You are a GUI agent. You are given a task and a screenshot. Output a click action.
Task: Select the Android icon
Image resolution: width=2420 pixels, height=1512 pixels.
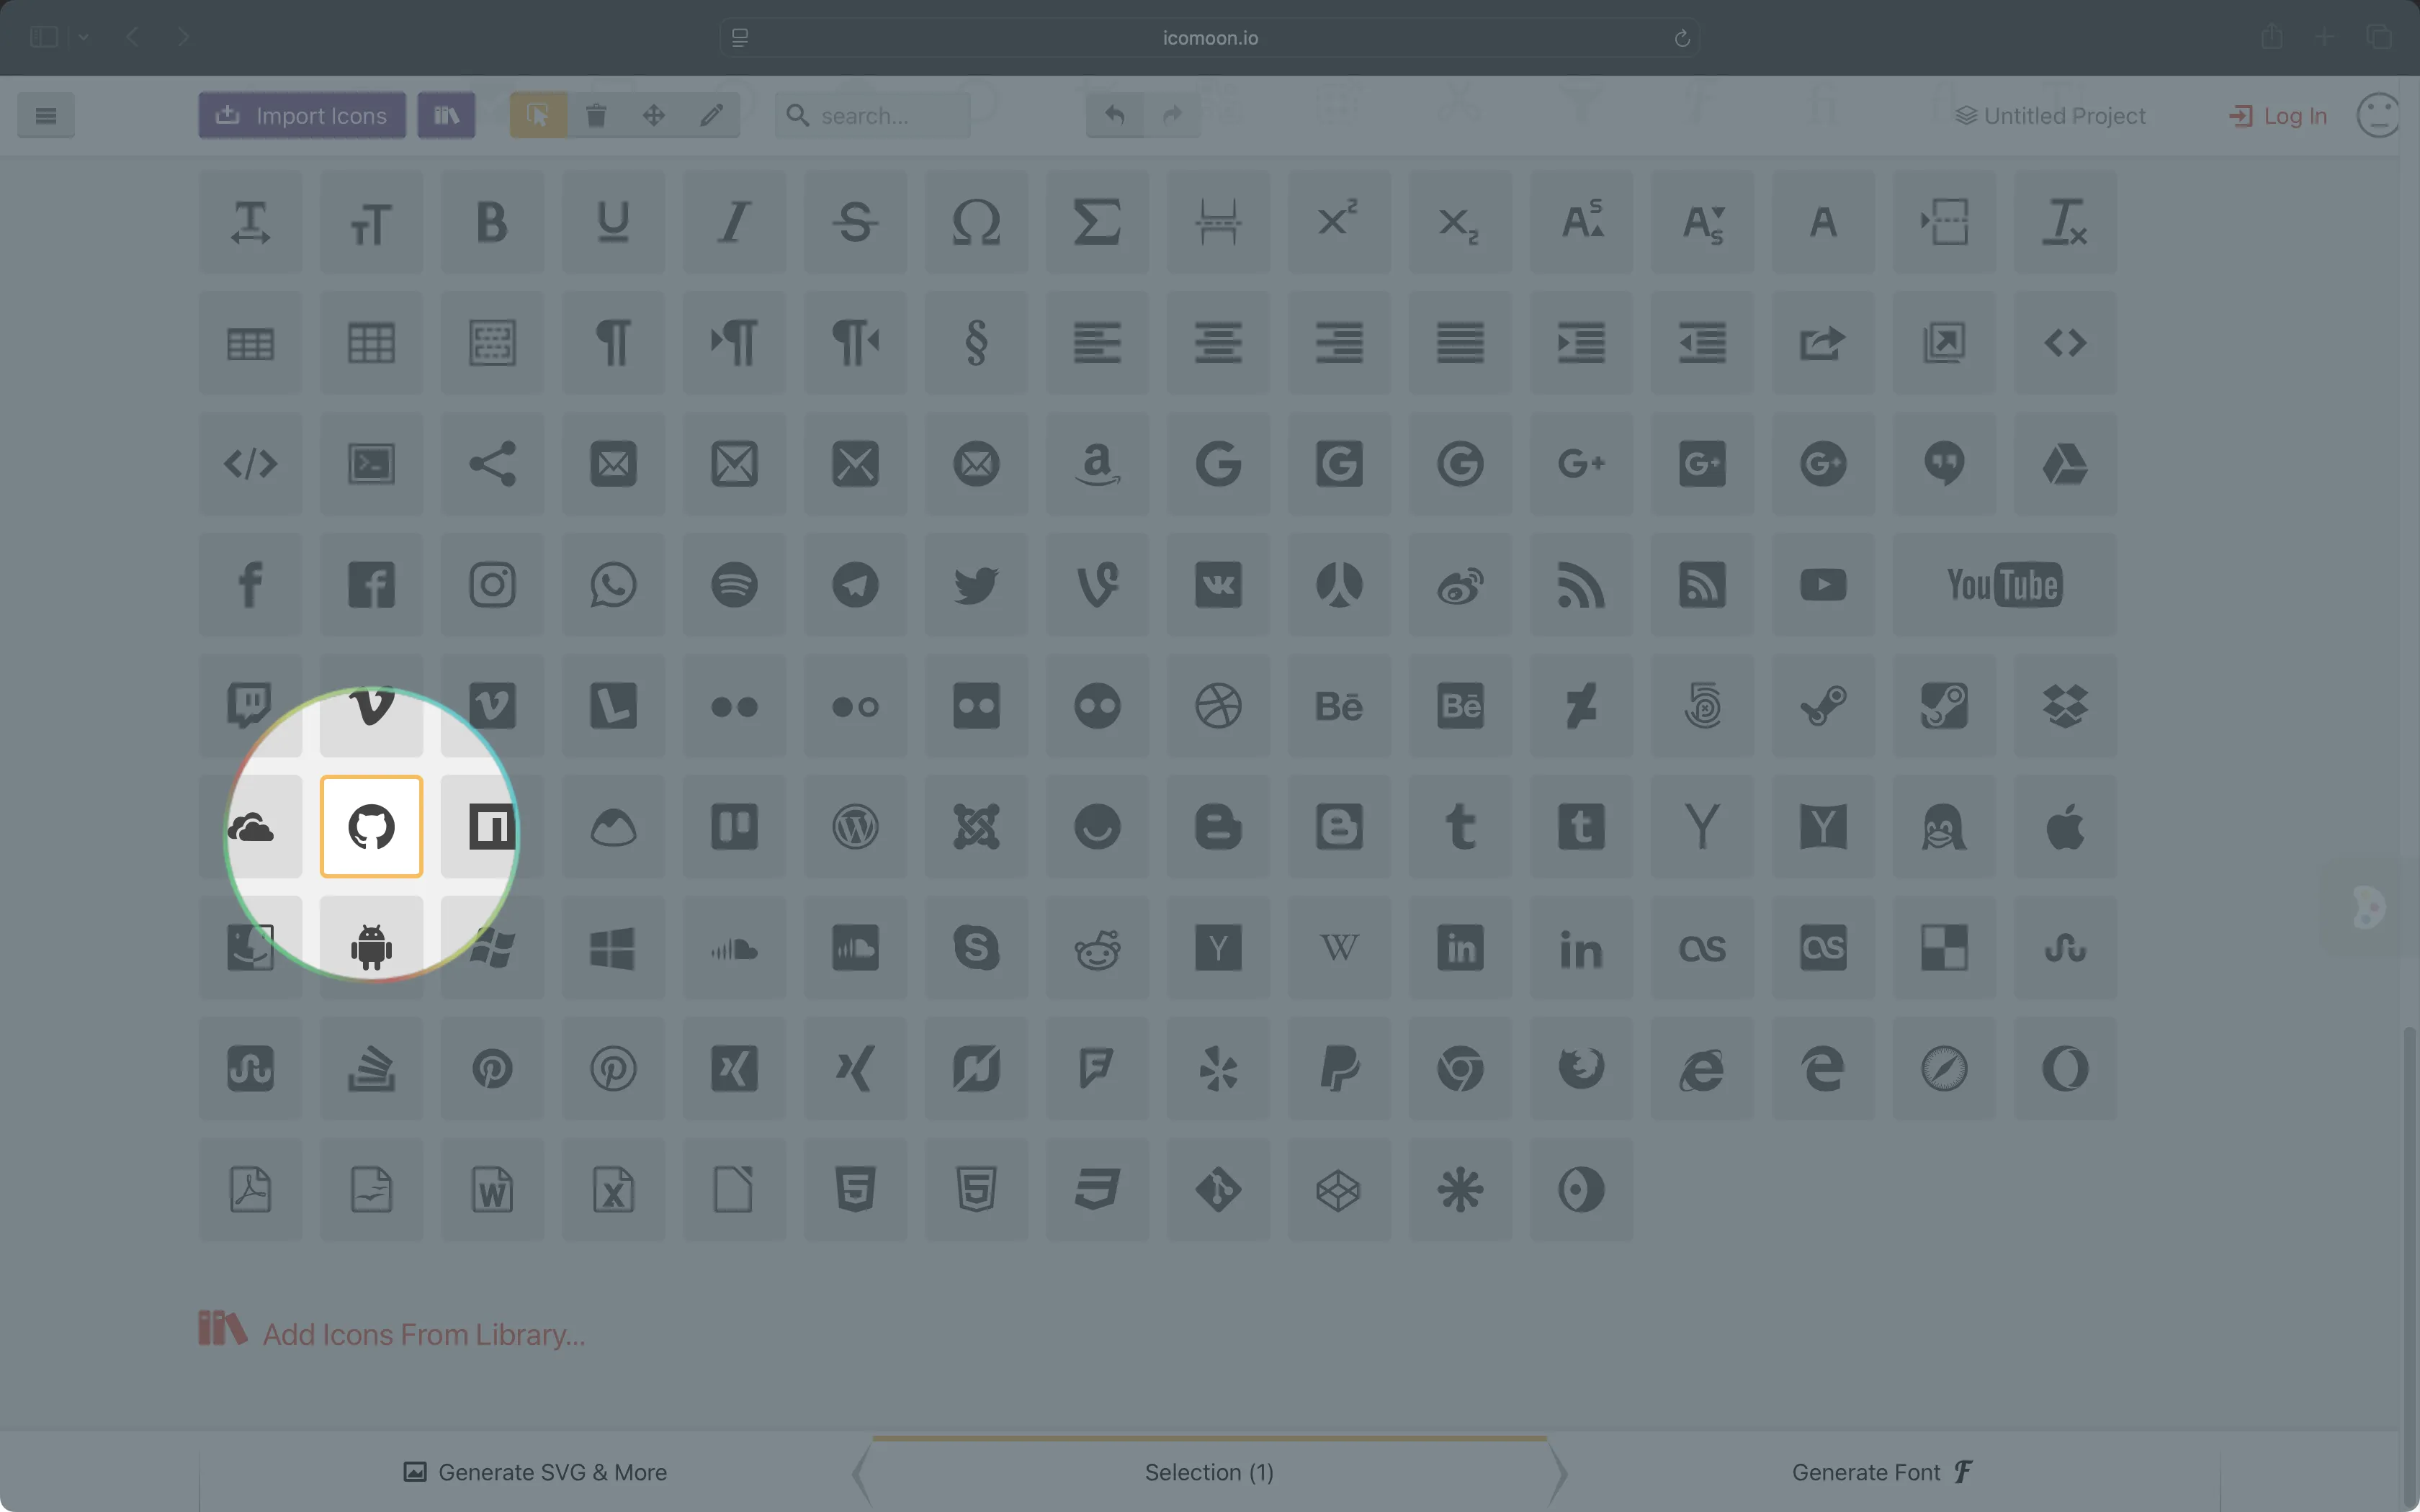pyautogui.click(x=371, y=948)
